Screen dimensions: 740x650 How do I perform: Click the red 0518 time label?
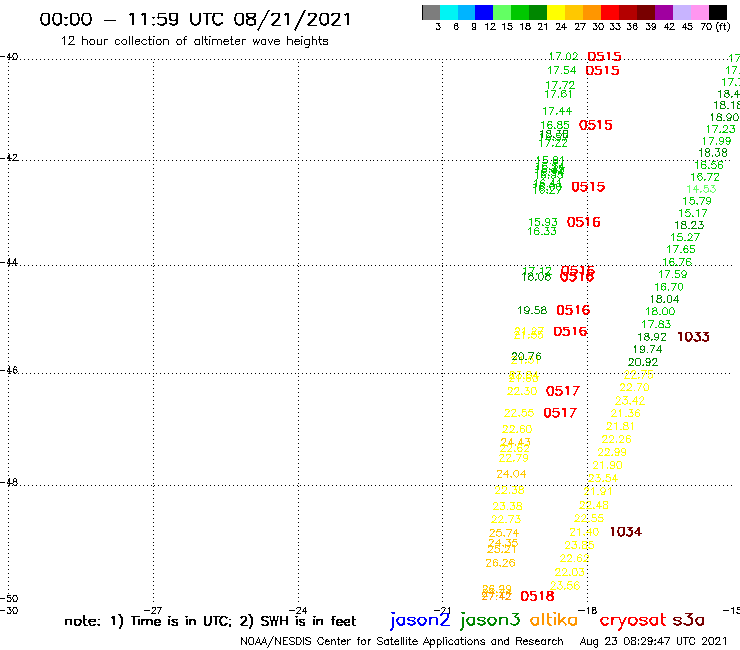coord(537,596)
